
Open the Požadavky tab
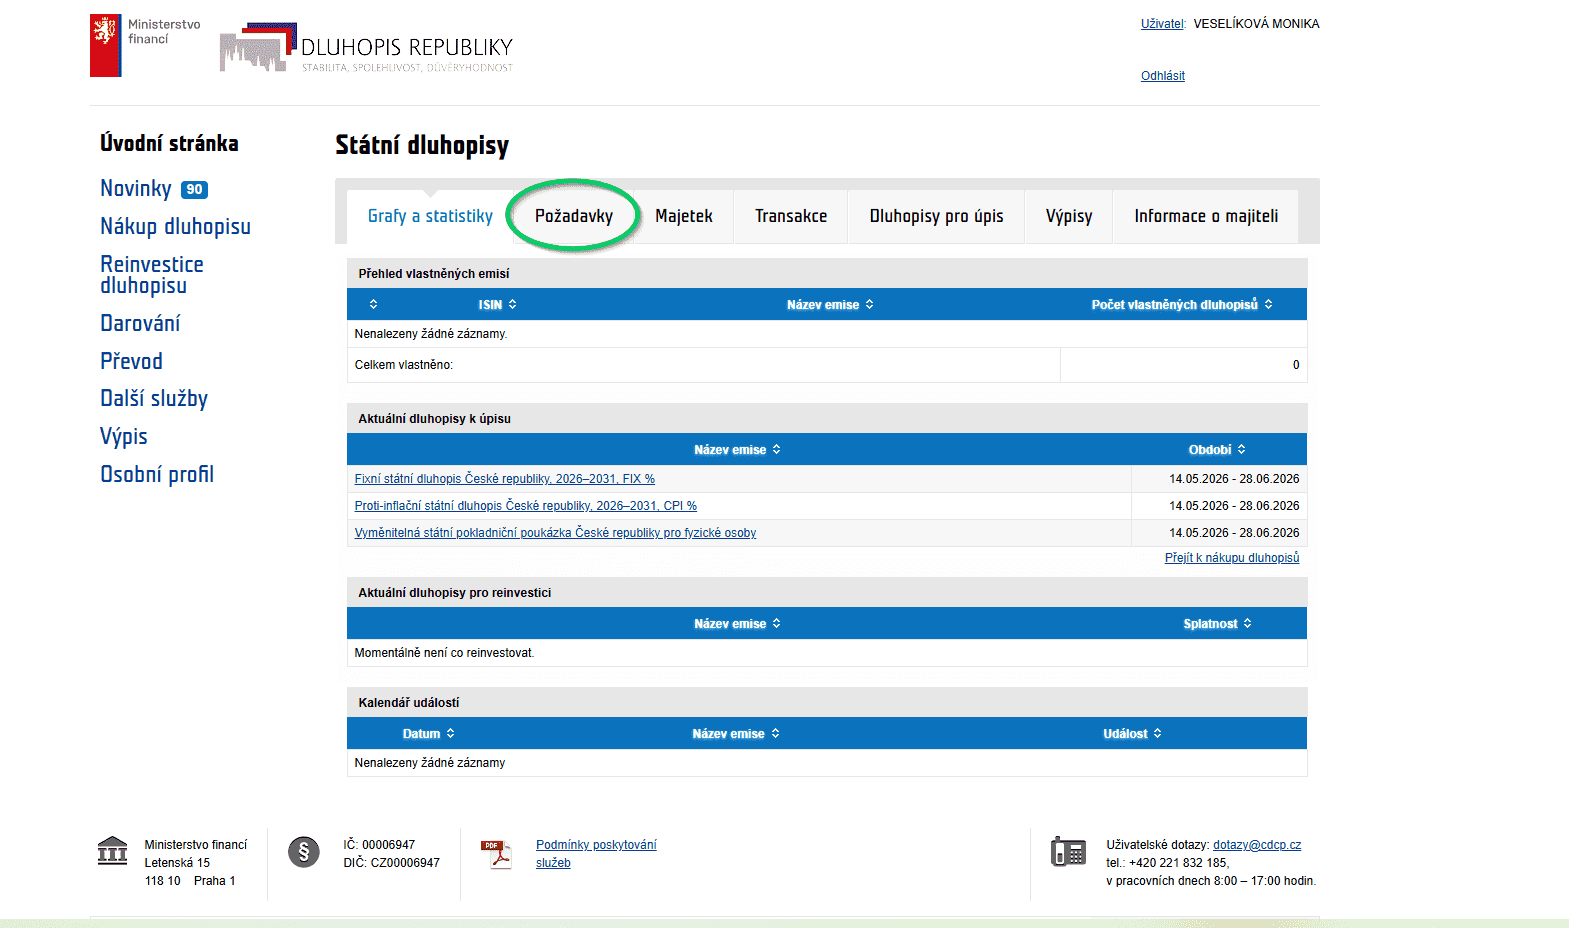[574, 216]
